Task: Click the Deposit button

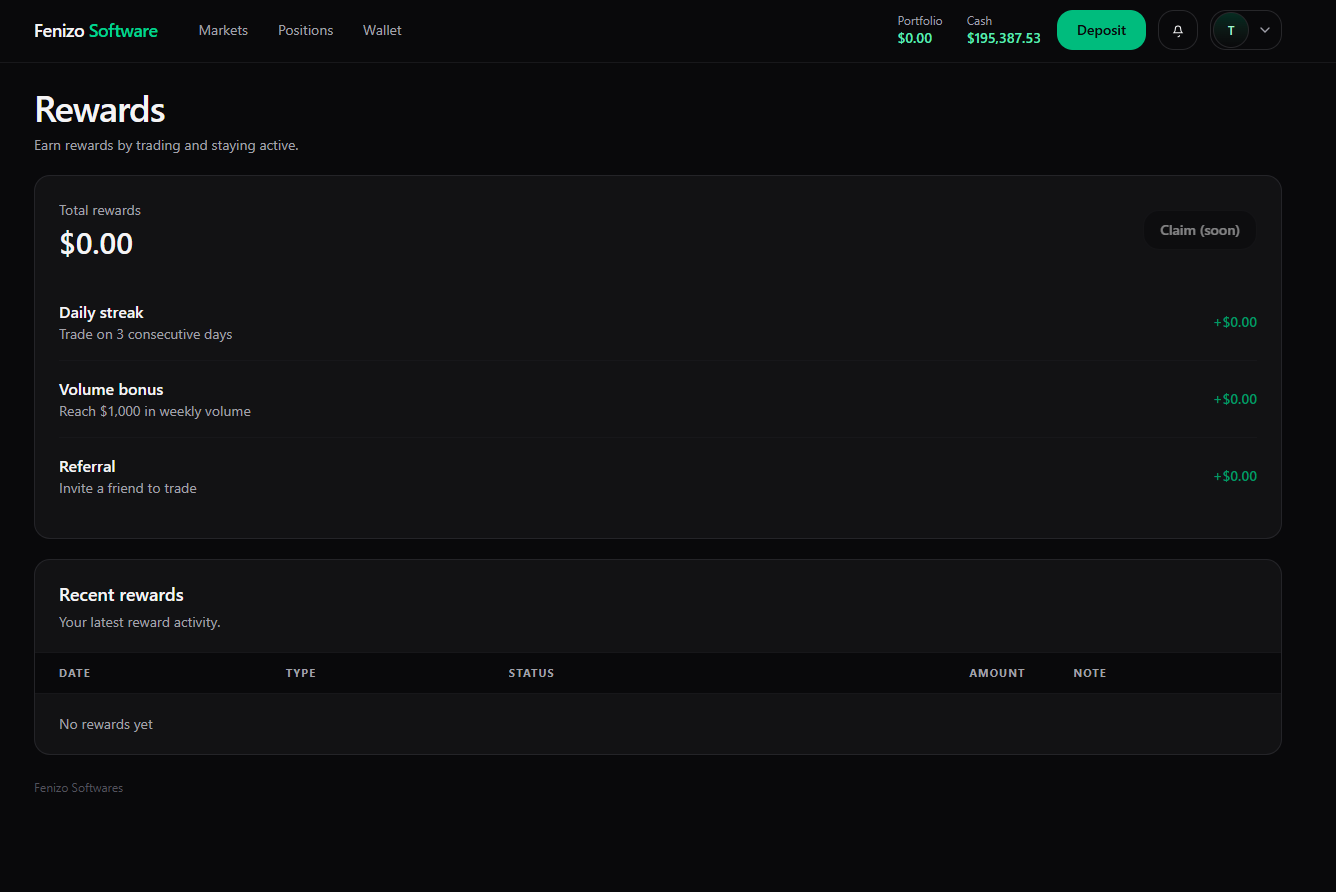Action: coord(1101,30)
